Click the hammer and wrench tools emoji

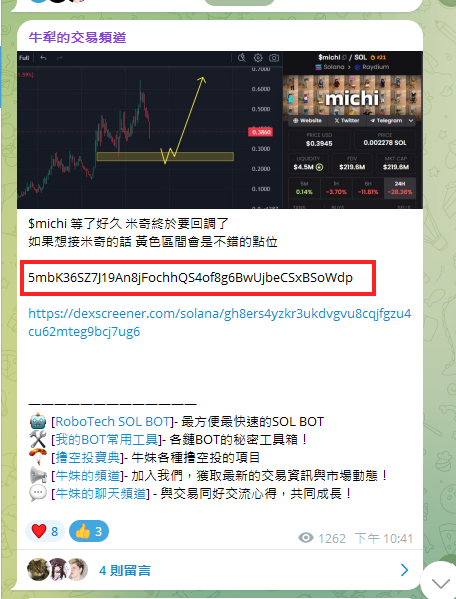[38, 439]
